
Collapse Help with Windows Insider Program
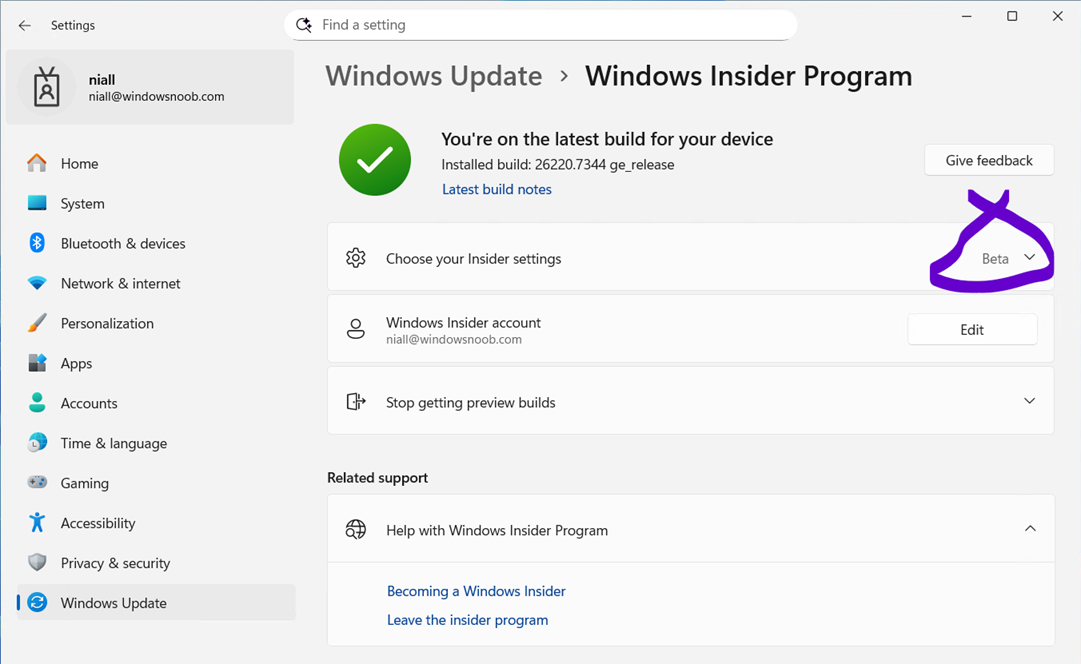[x=1029, y=529]
